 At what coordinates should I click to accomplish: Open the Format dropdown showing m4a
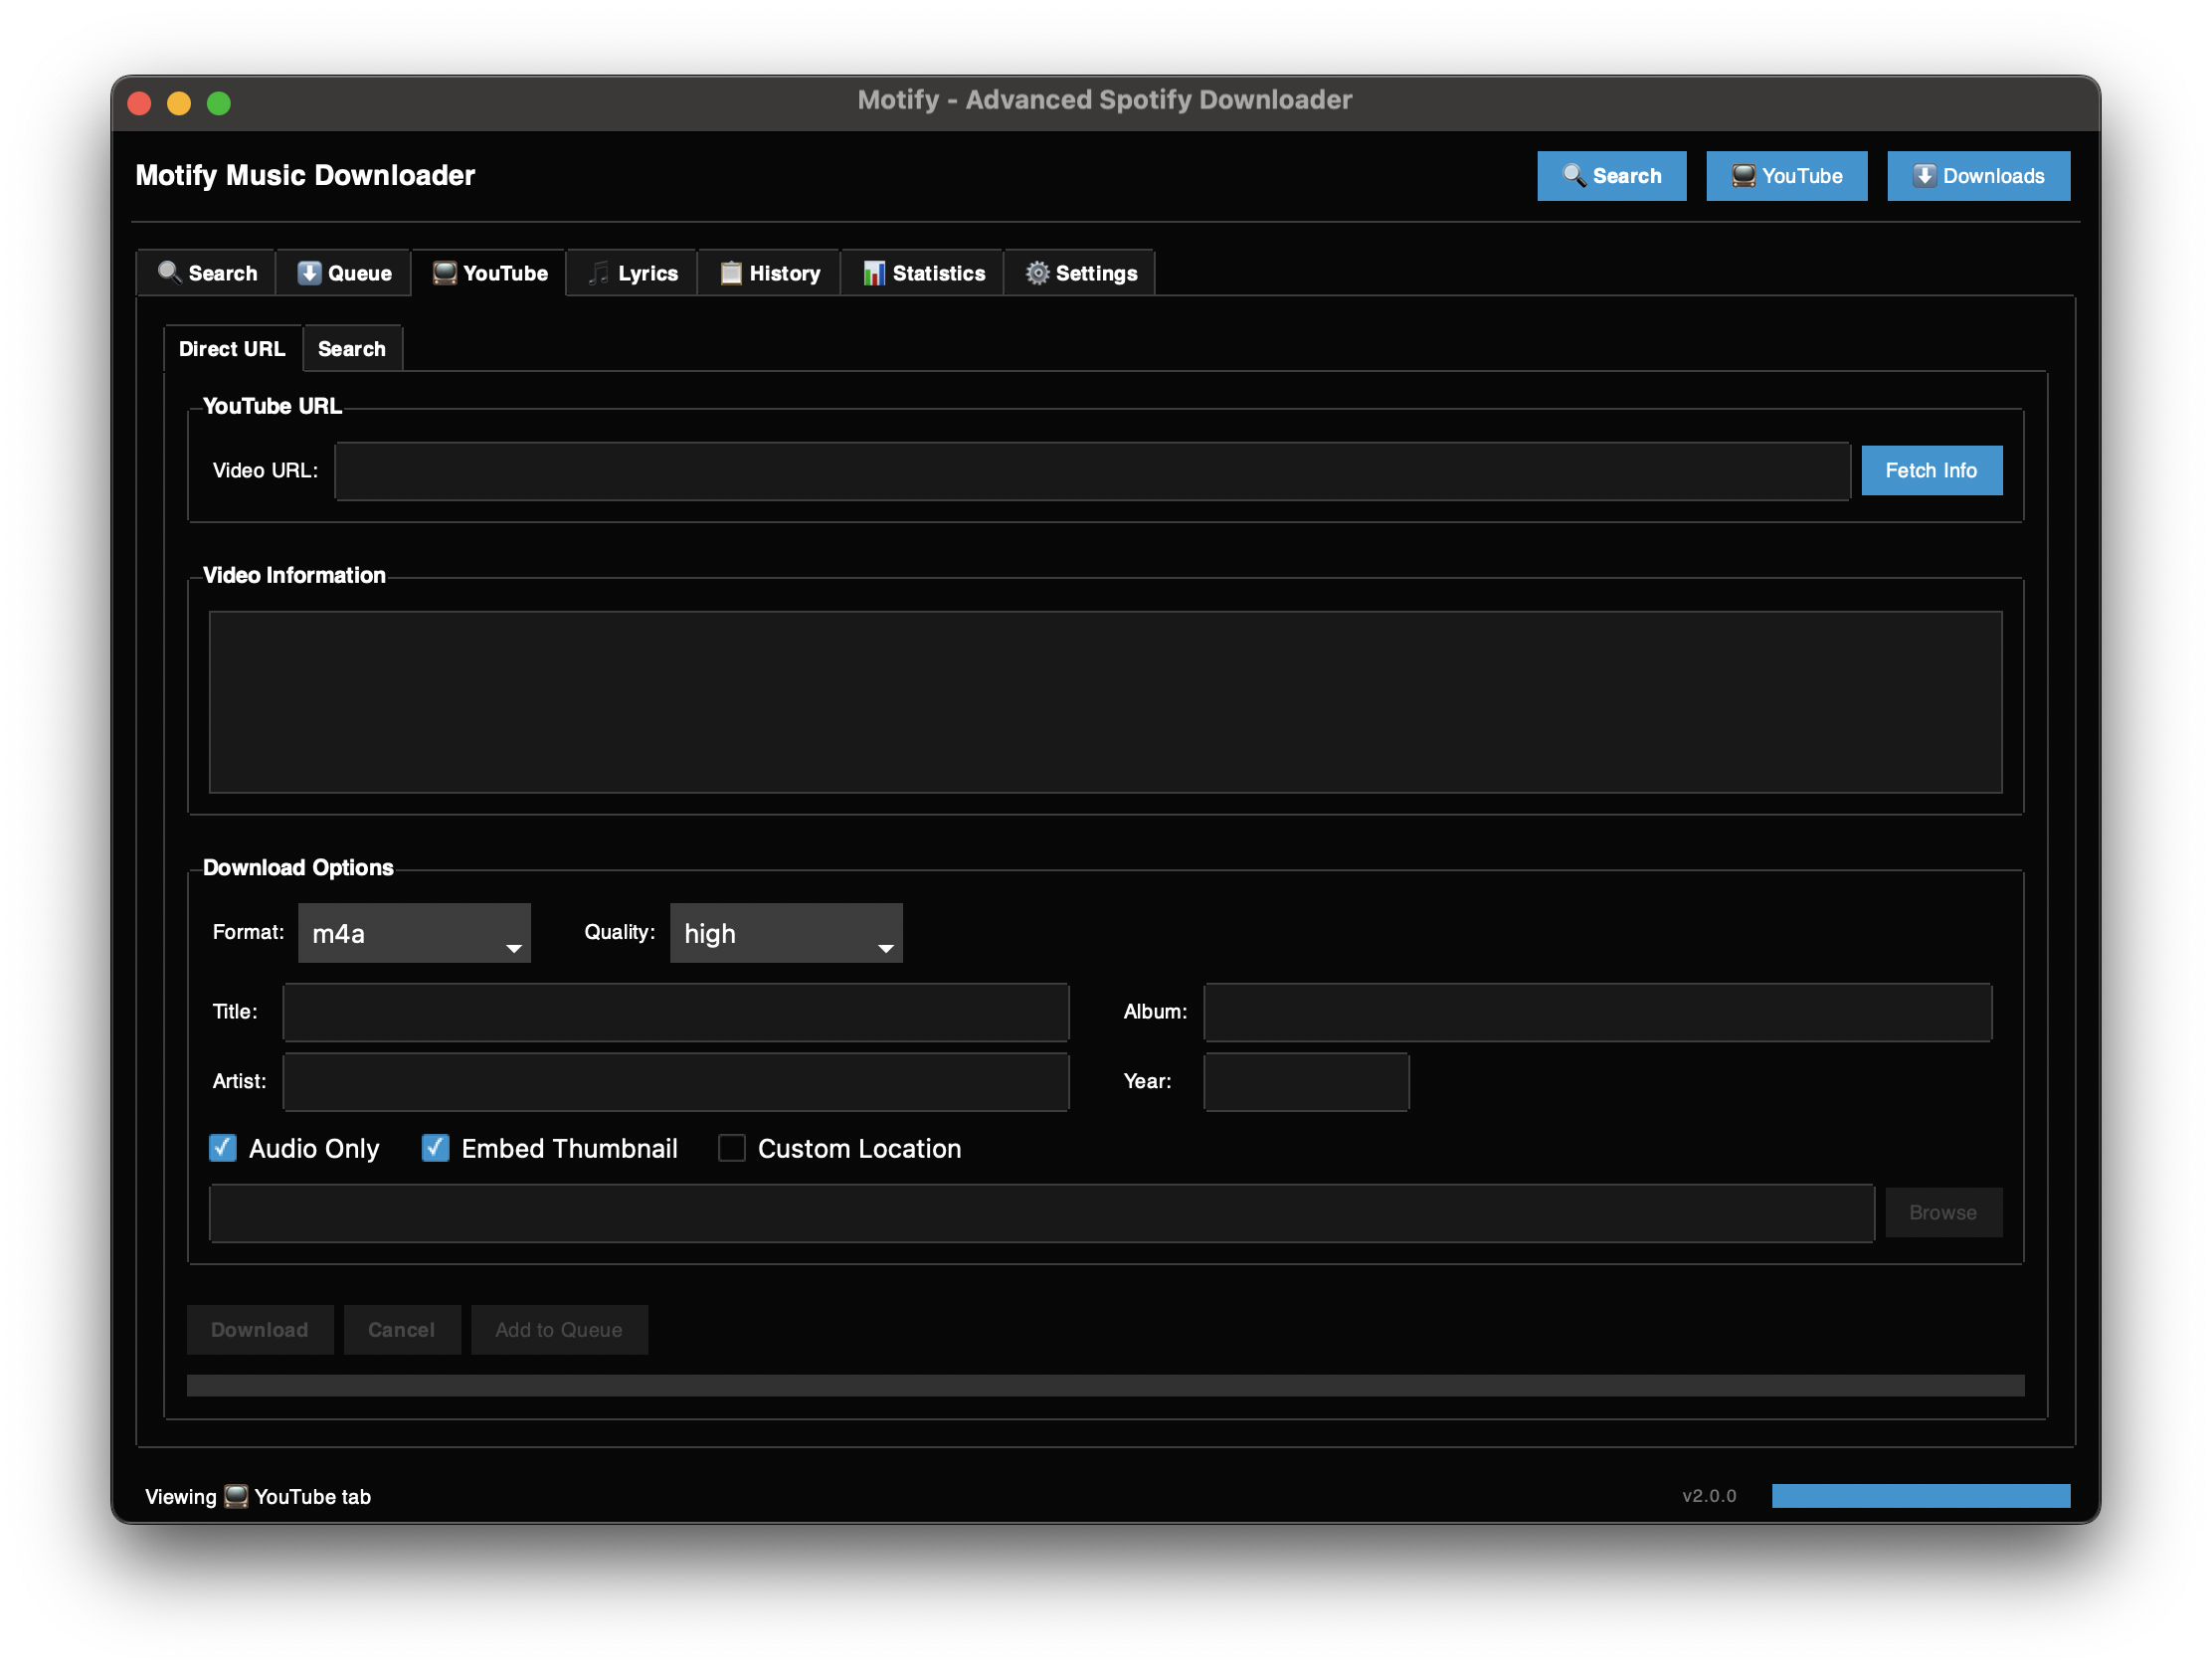pos(414,933)
